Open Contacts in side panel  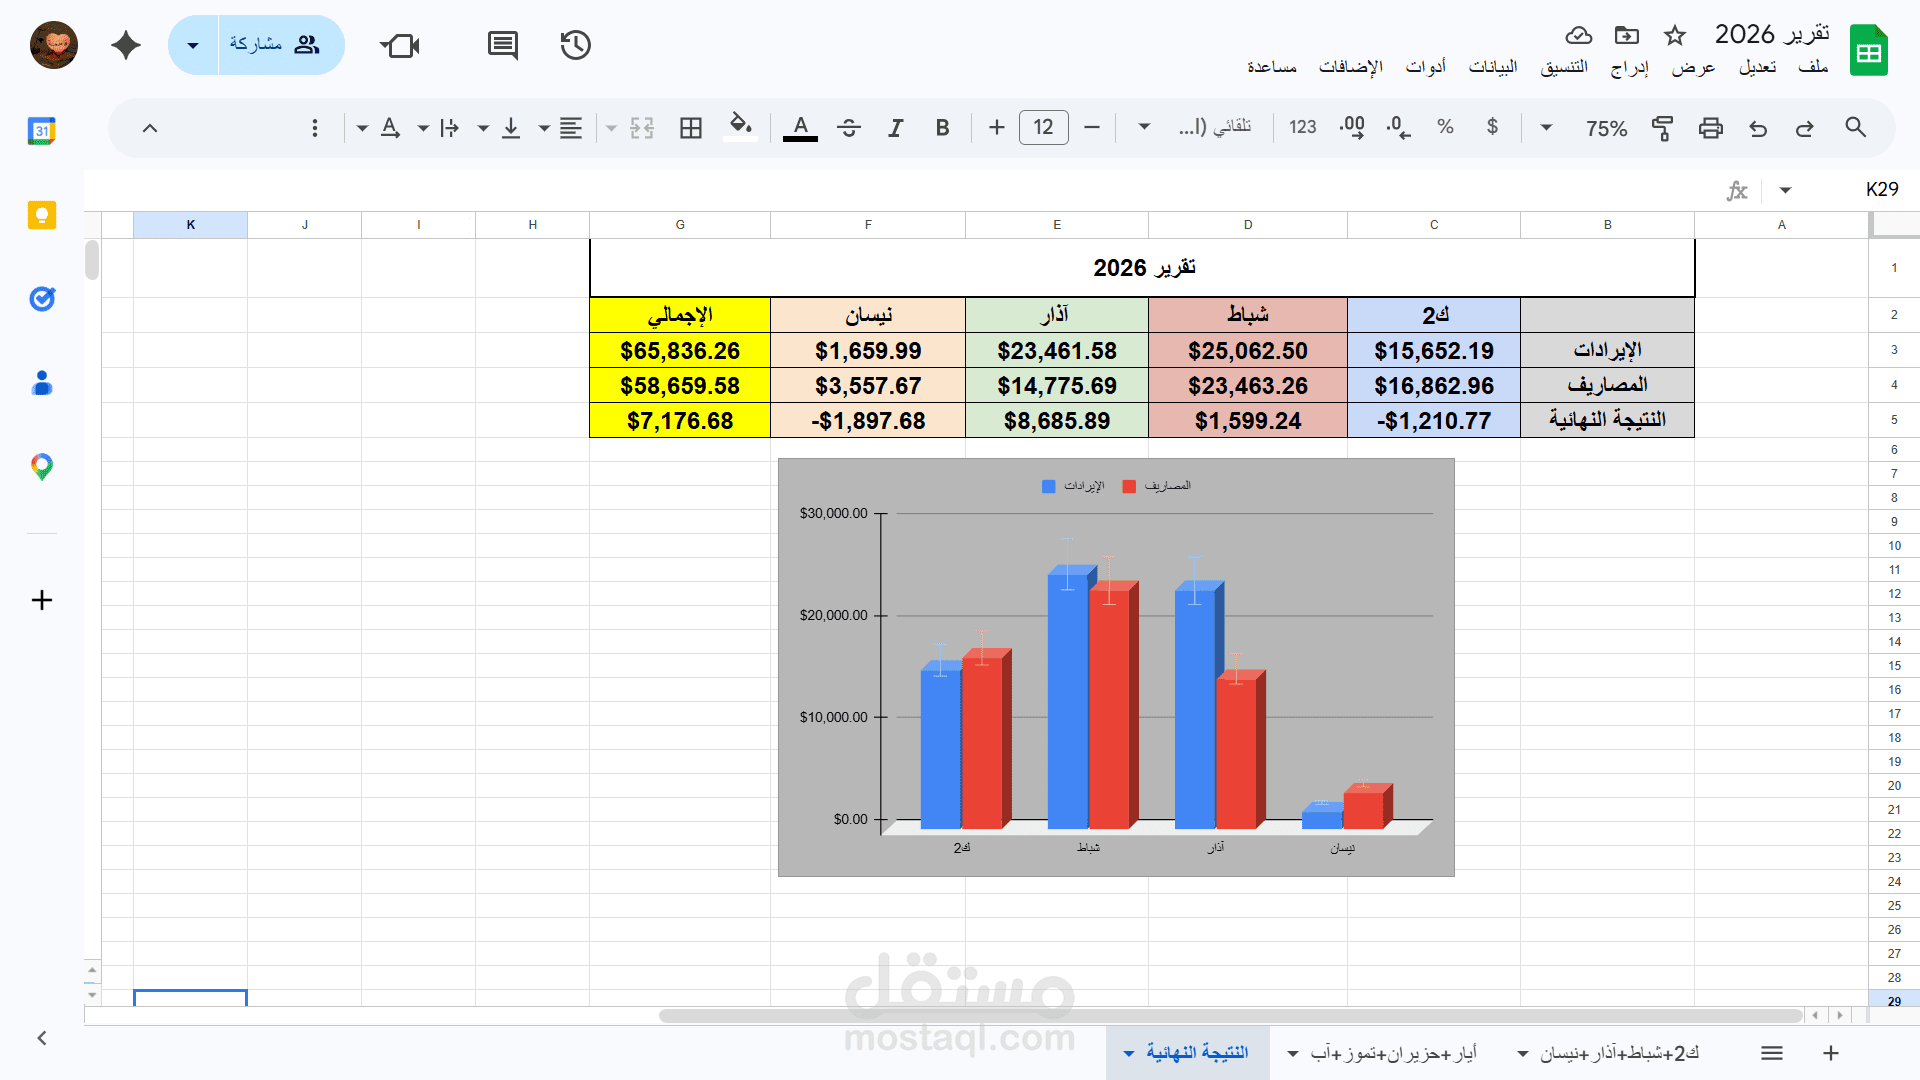tap(42, 383)
